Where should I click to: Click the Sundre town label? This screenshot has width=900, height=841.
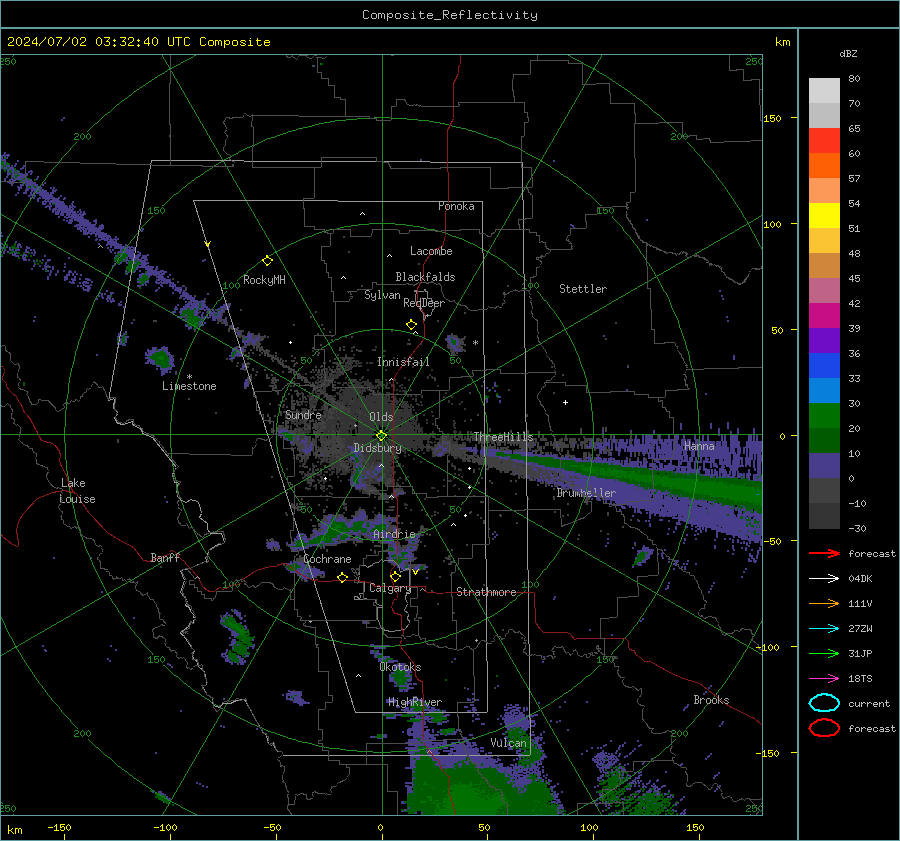[x=303, y=414]
